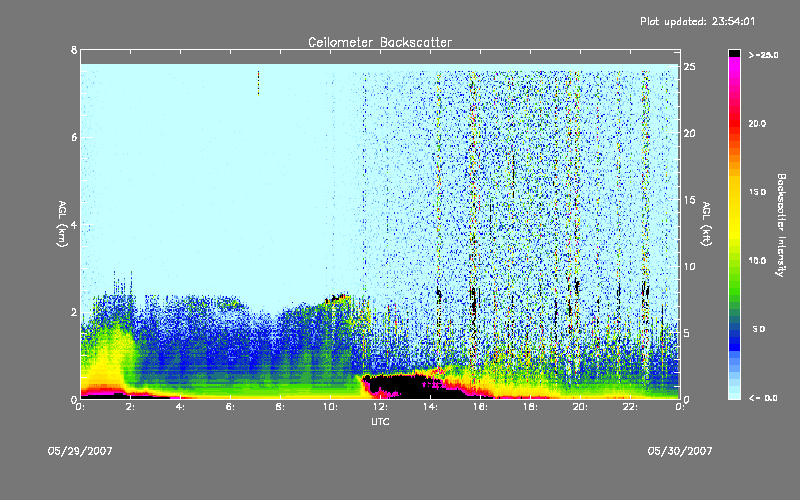Select the "AGL (kft)" axis label
The height and width of the screenshot is (500, 800).
coord(707,224)
